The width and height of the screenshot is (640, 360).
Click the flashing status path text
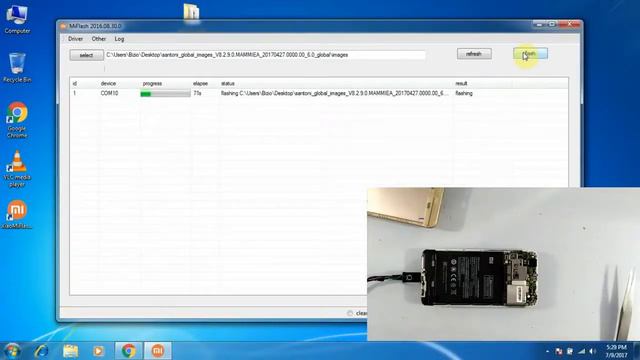pos(334,93)
